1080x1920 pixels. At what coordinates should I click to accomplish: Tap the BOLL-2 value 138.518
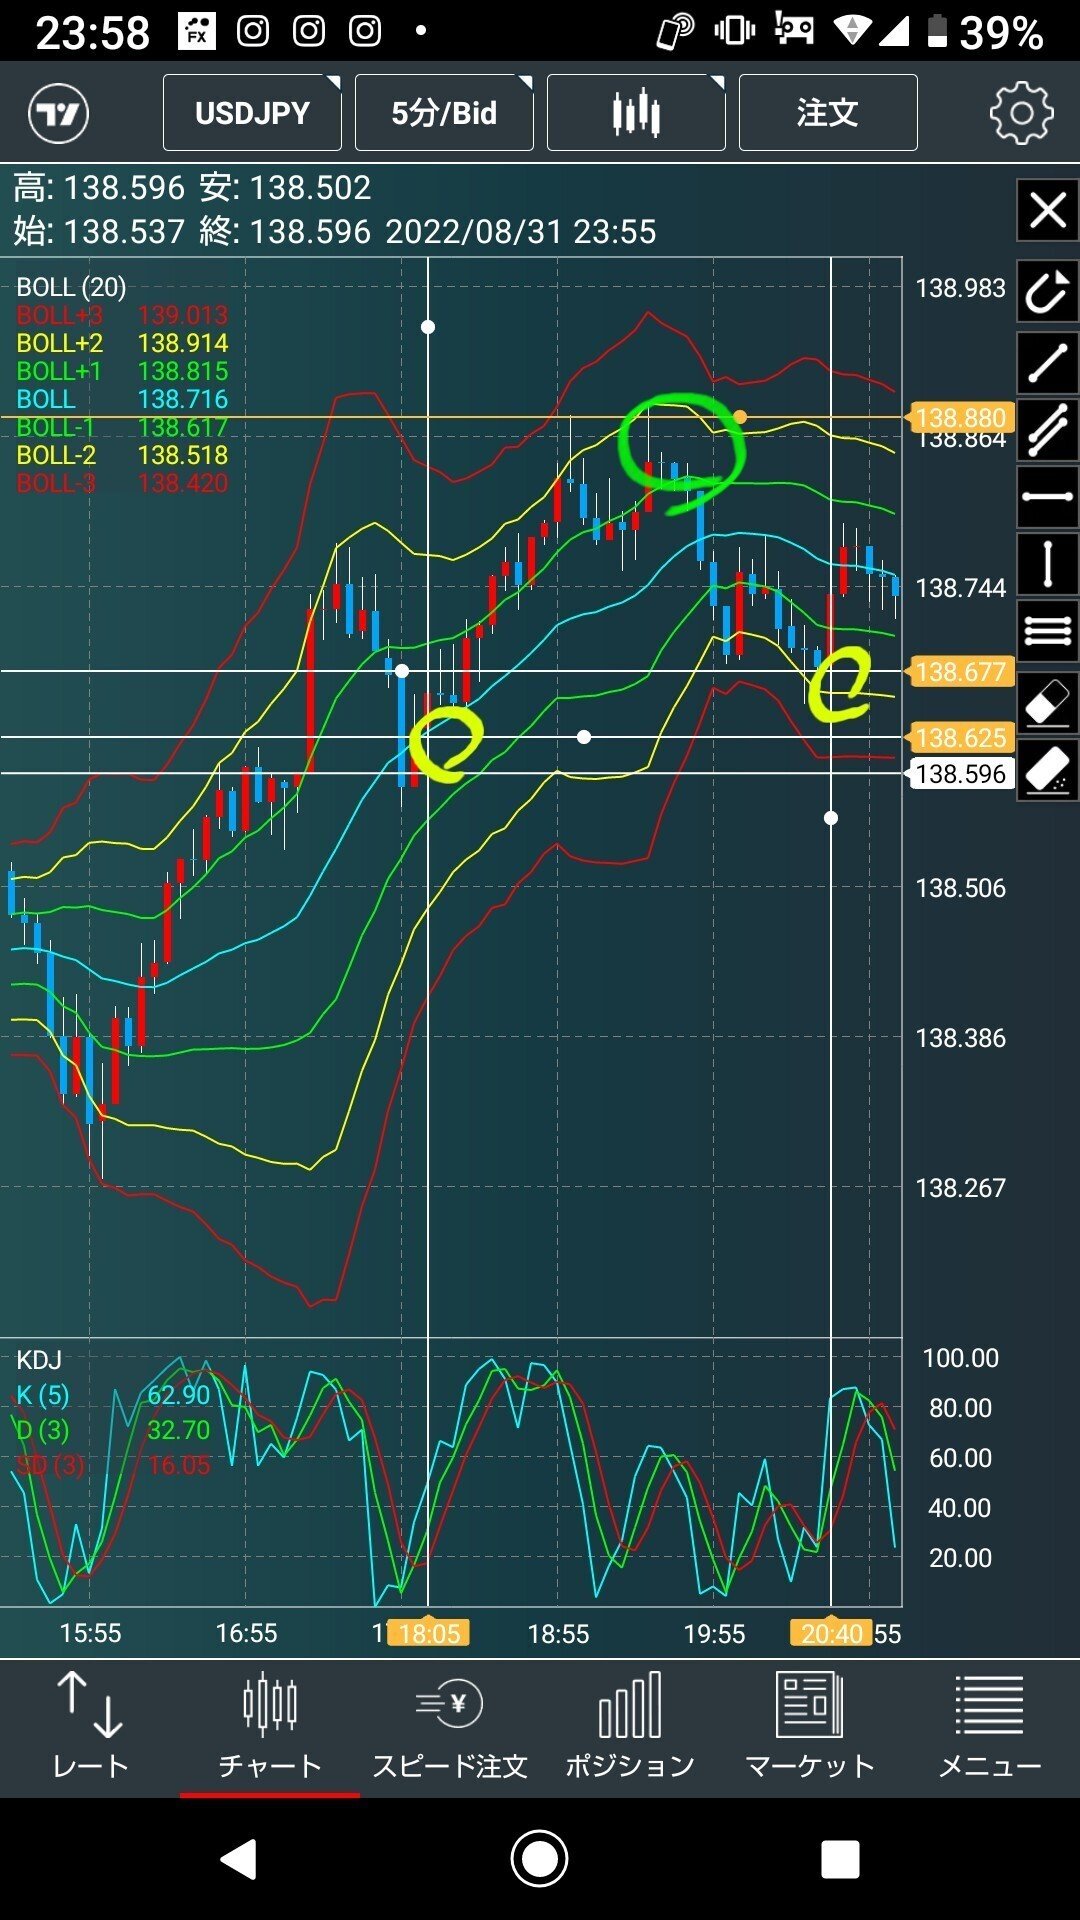(183, 455)
